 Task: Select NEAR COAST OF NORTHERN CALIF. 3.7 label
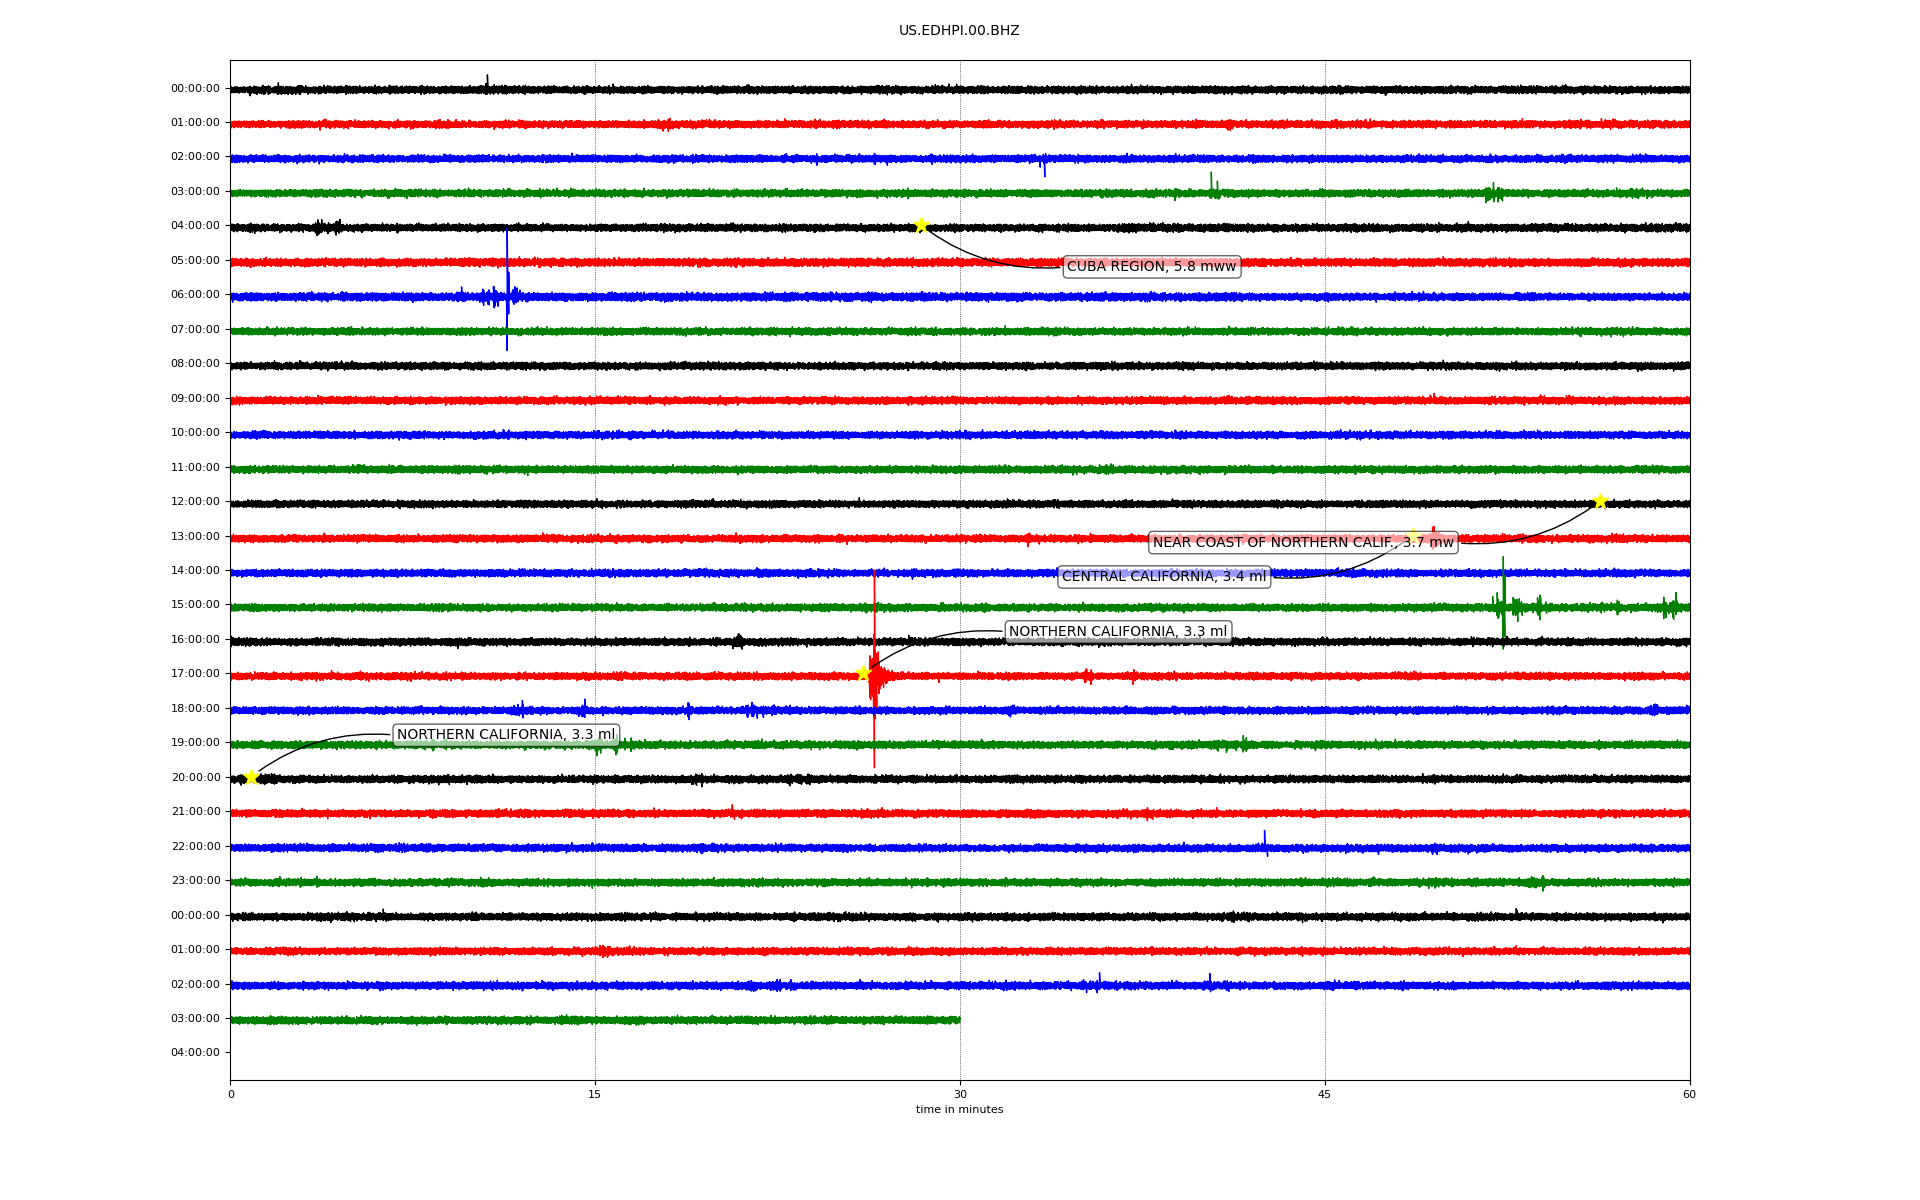tap(1302, 542)
